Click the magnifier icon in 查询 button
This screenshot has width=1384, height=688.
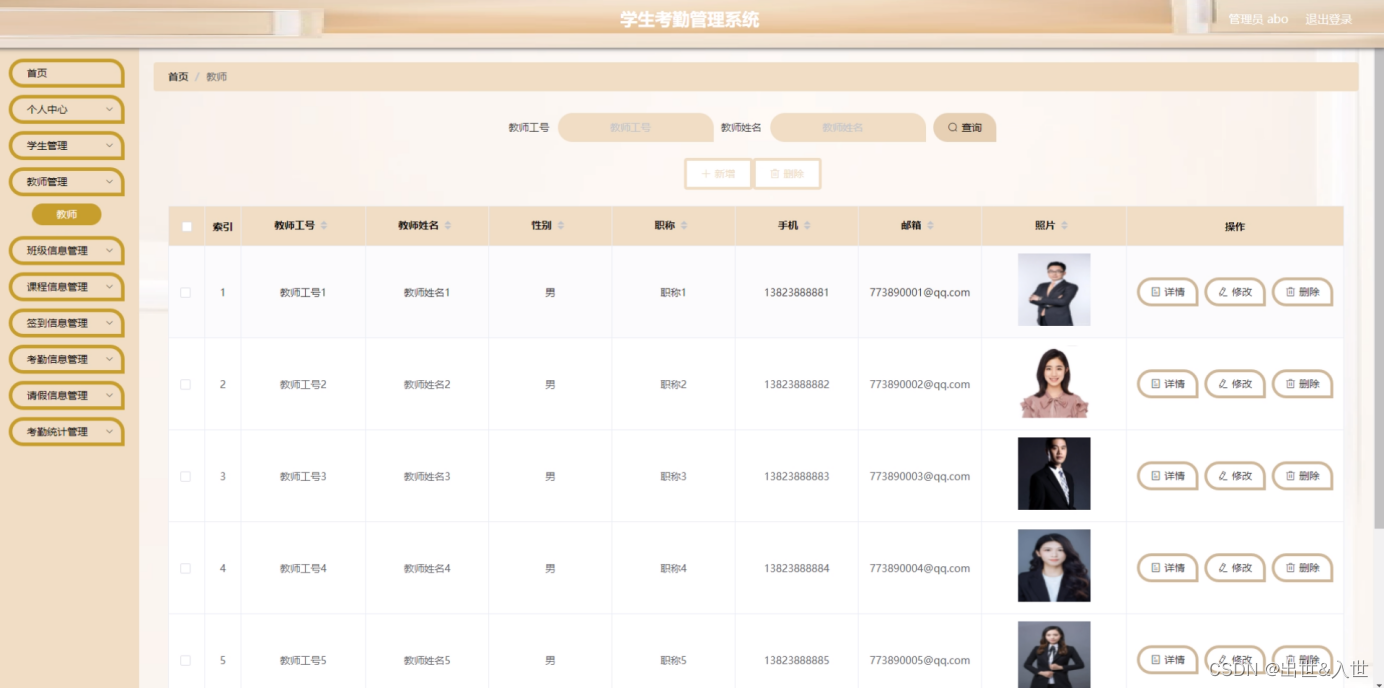click(x=952, y=128)
